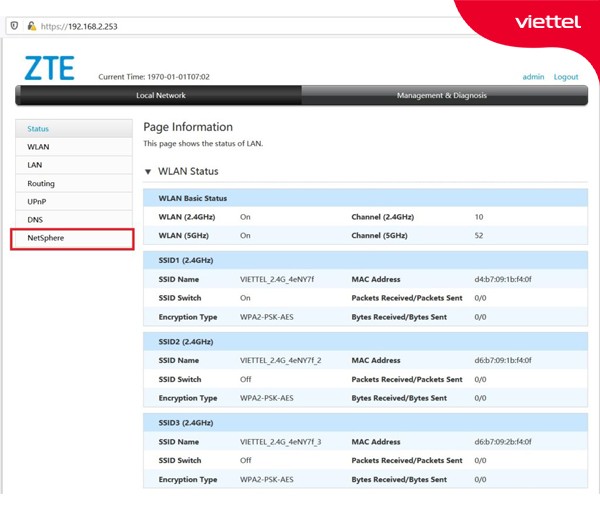Click MAC address d6:b7:09:1b:f4:0f
The height and width of the screenshot is (525, 600).
(x=503, y=360)
